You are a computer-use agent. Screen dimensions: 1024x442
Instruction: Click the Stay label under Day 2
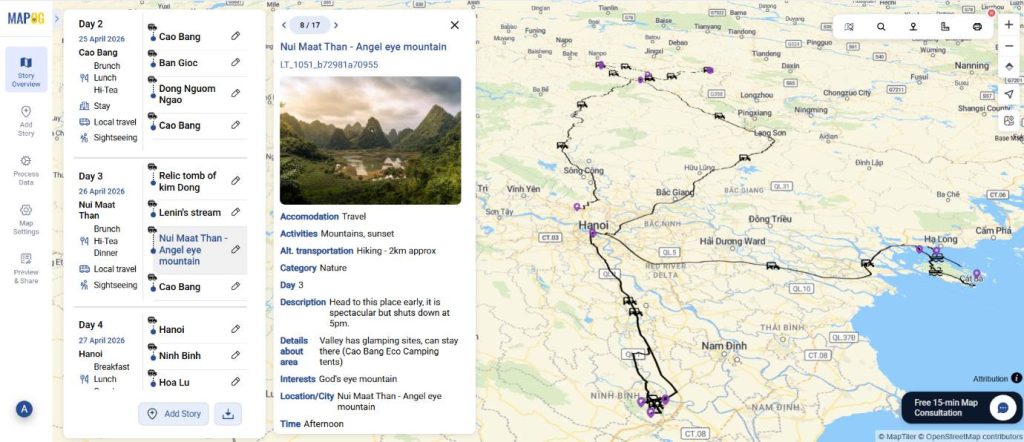pos(102,106)
